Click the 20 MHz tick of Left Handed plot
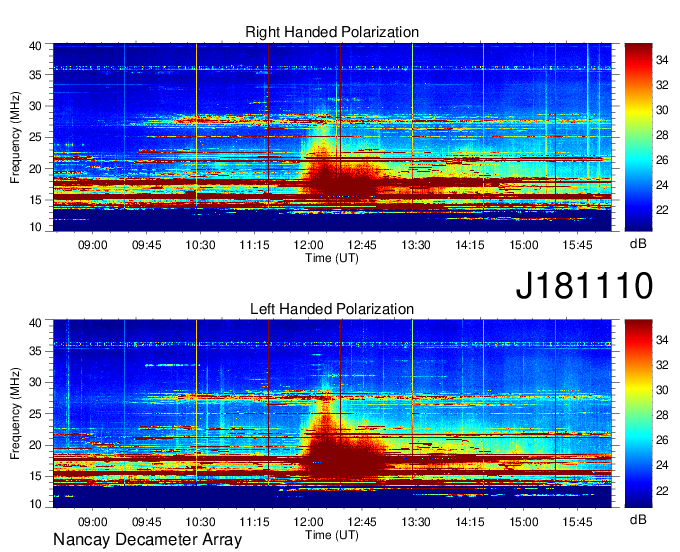Screen dimensions: 680x552 pos(35,445)
